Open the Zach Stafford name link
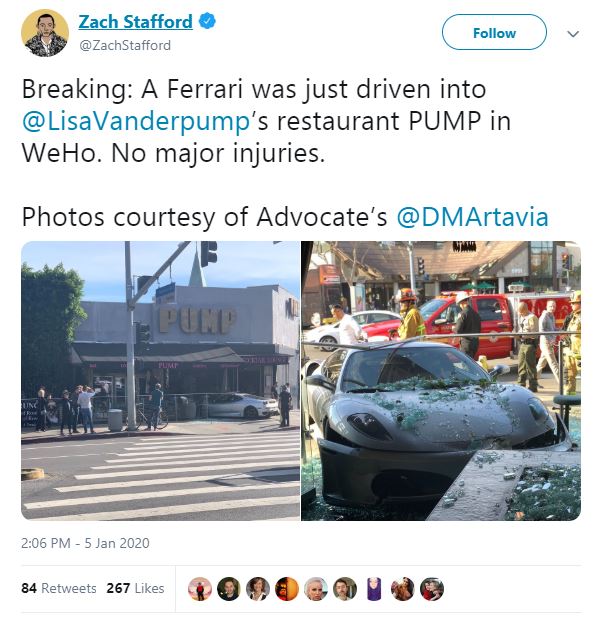The image size is (607, 624). (135, 21)
